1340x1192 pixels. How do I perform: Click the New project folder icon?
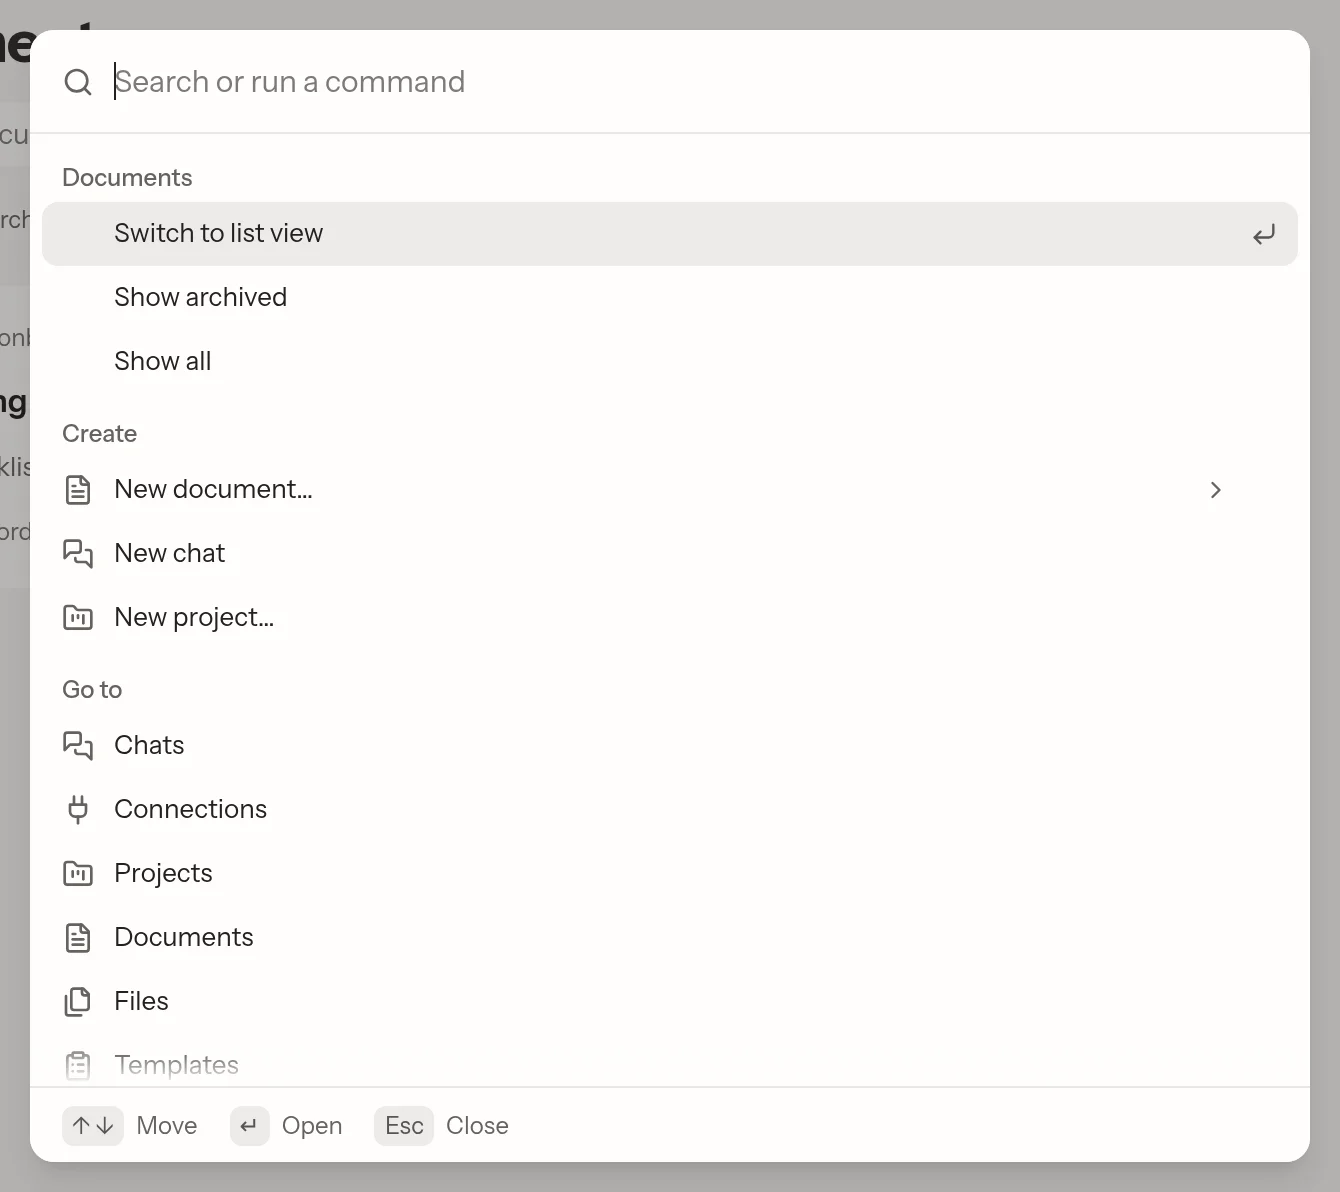click(x=78, y=617)
